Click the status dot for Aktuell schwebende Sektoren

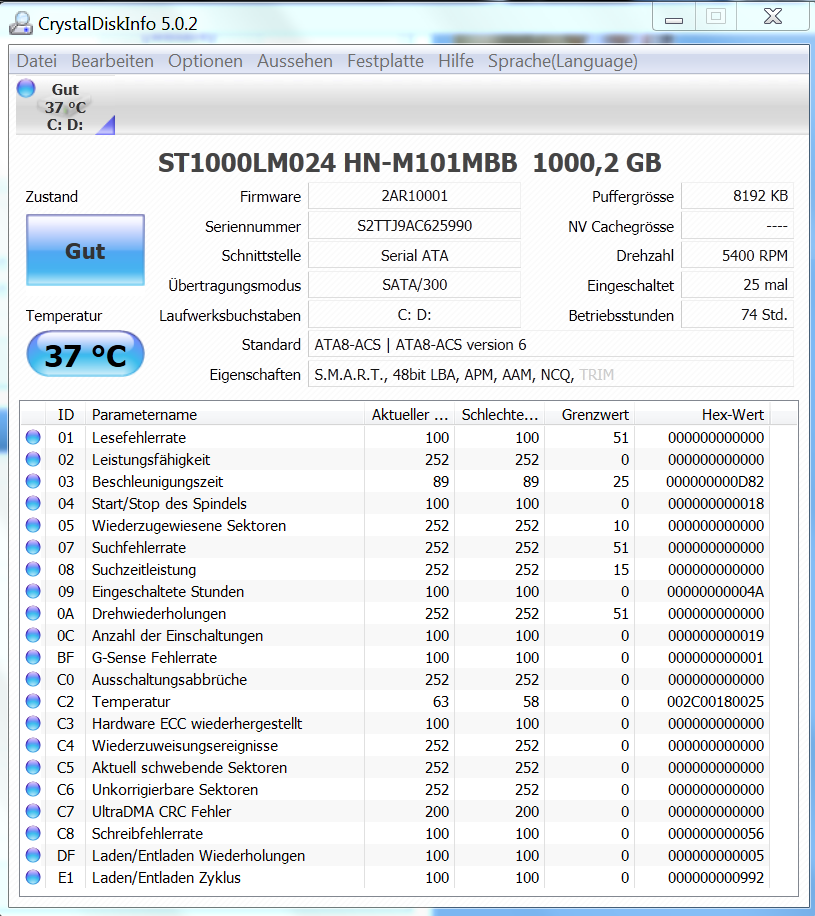[x=33, y=767]
